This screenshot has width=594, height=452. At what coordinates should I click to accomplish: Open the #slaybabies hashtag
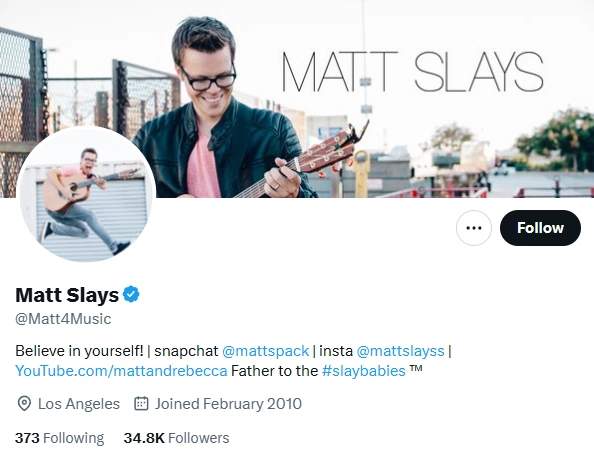click(x=364, y=371)
